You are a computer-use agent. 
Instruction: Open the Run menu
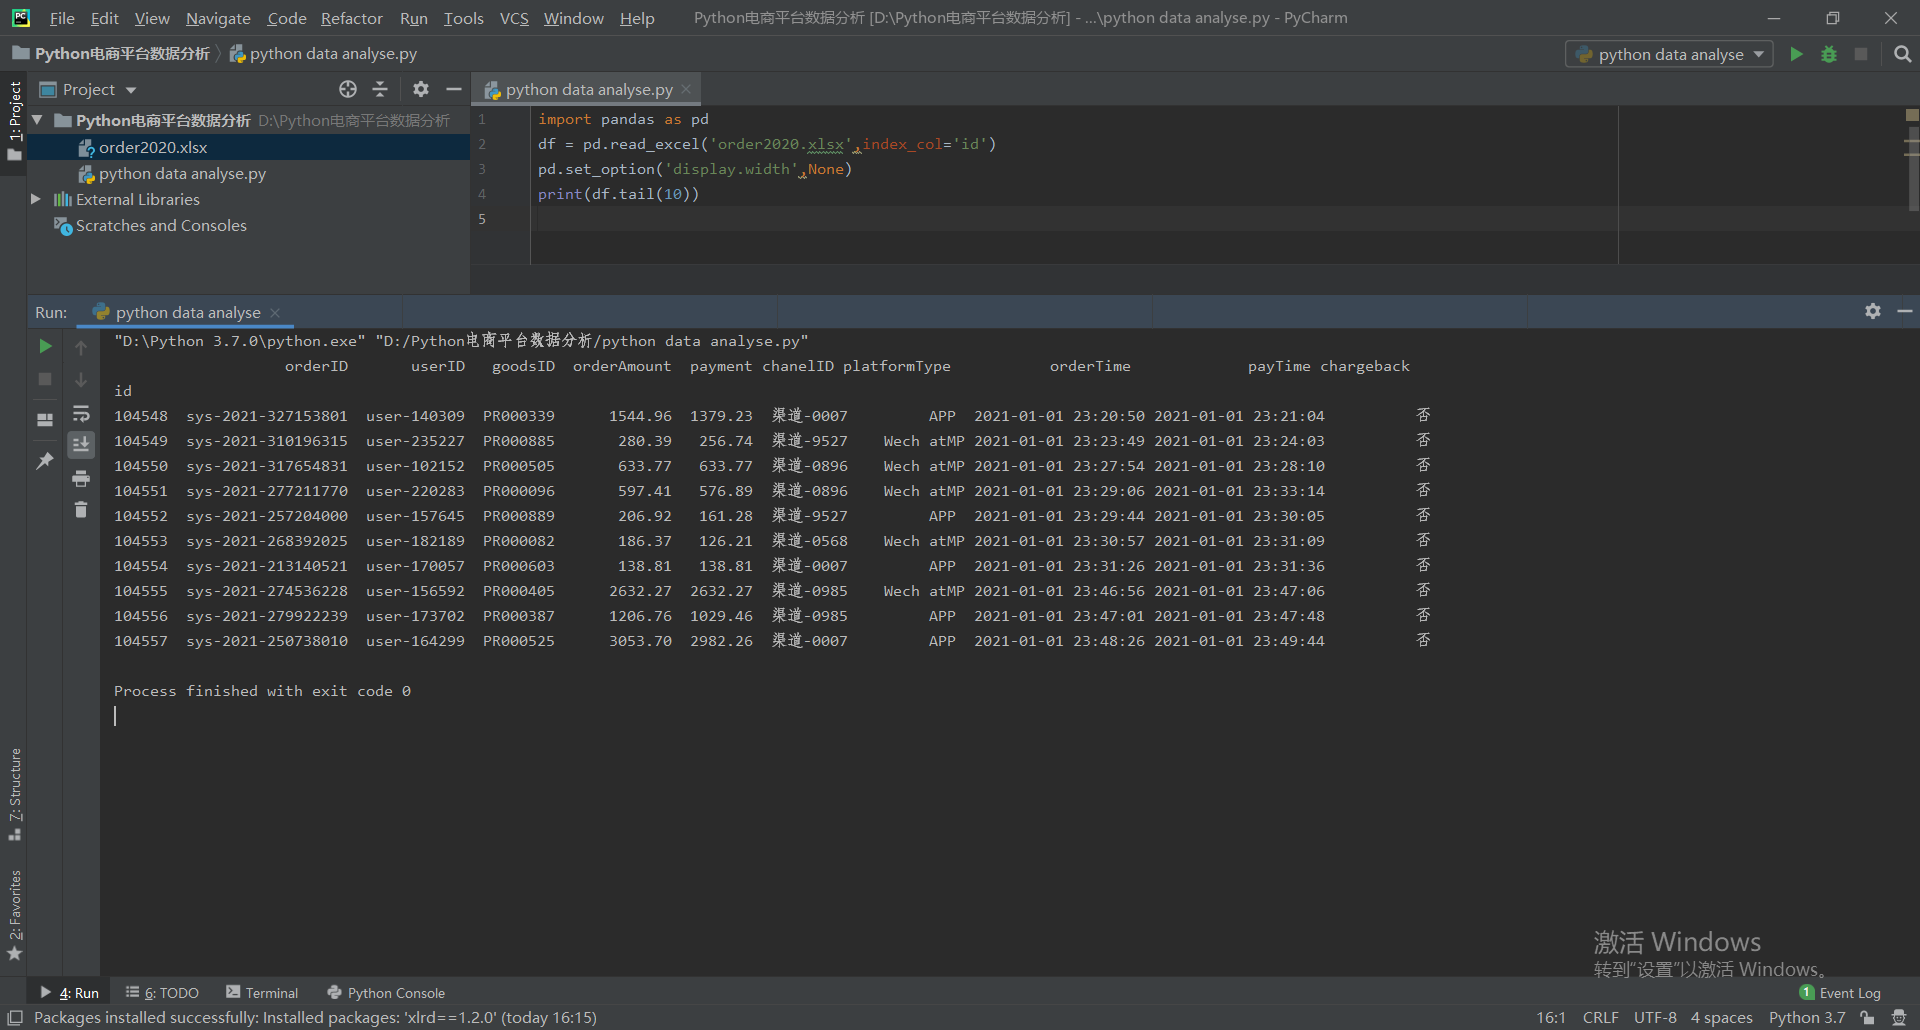(x=413, y=18)
